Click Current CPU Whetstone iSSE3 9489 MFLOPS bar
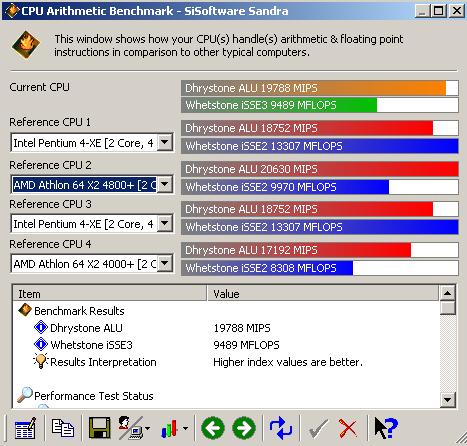The image size is (467, 446). tap(320, 105)
